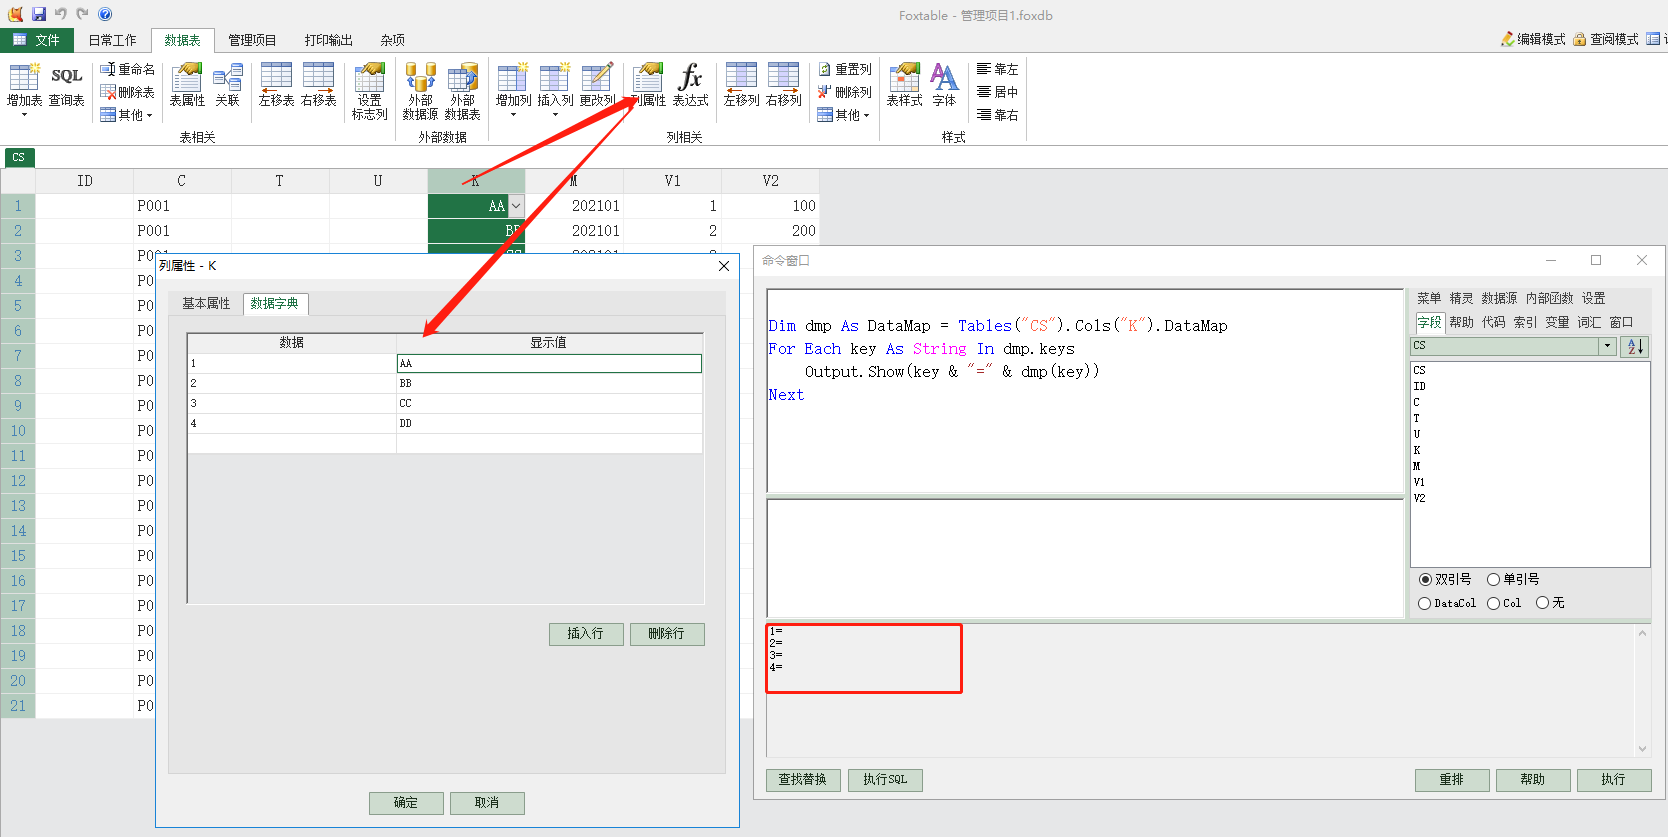This screenshot has width=1668, height=837.
Task: Select the 单引号 radio button
Action: (x=1513, y=579)
